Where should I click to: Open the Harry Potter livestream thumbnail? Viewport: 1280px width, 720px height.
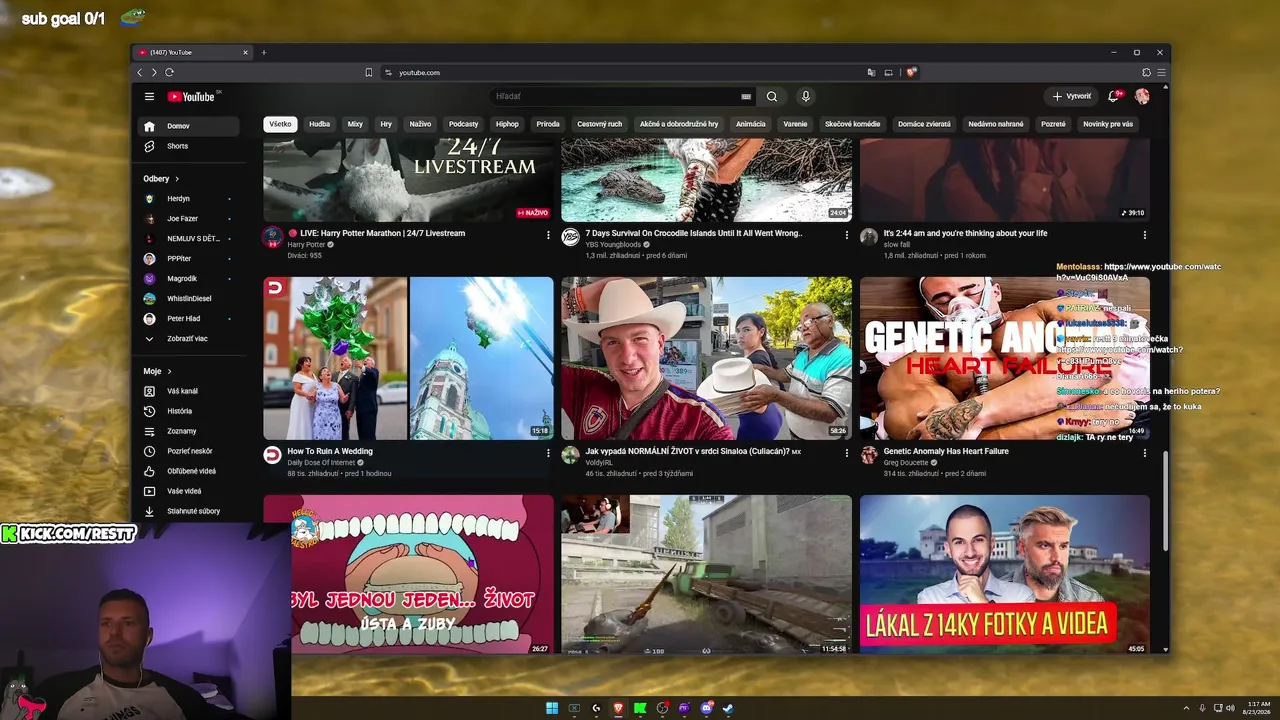tap(408, 180)
